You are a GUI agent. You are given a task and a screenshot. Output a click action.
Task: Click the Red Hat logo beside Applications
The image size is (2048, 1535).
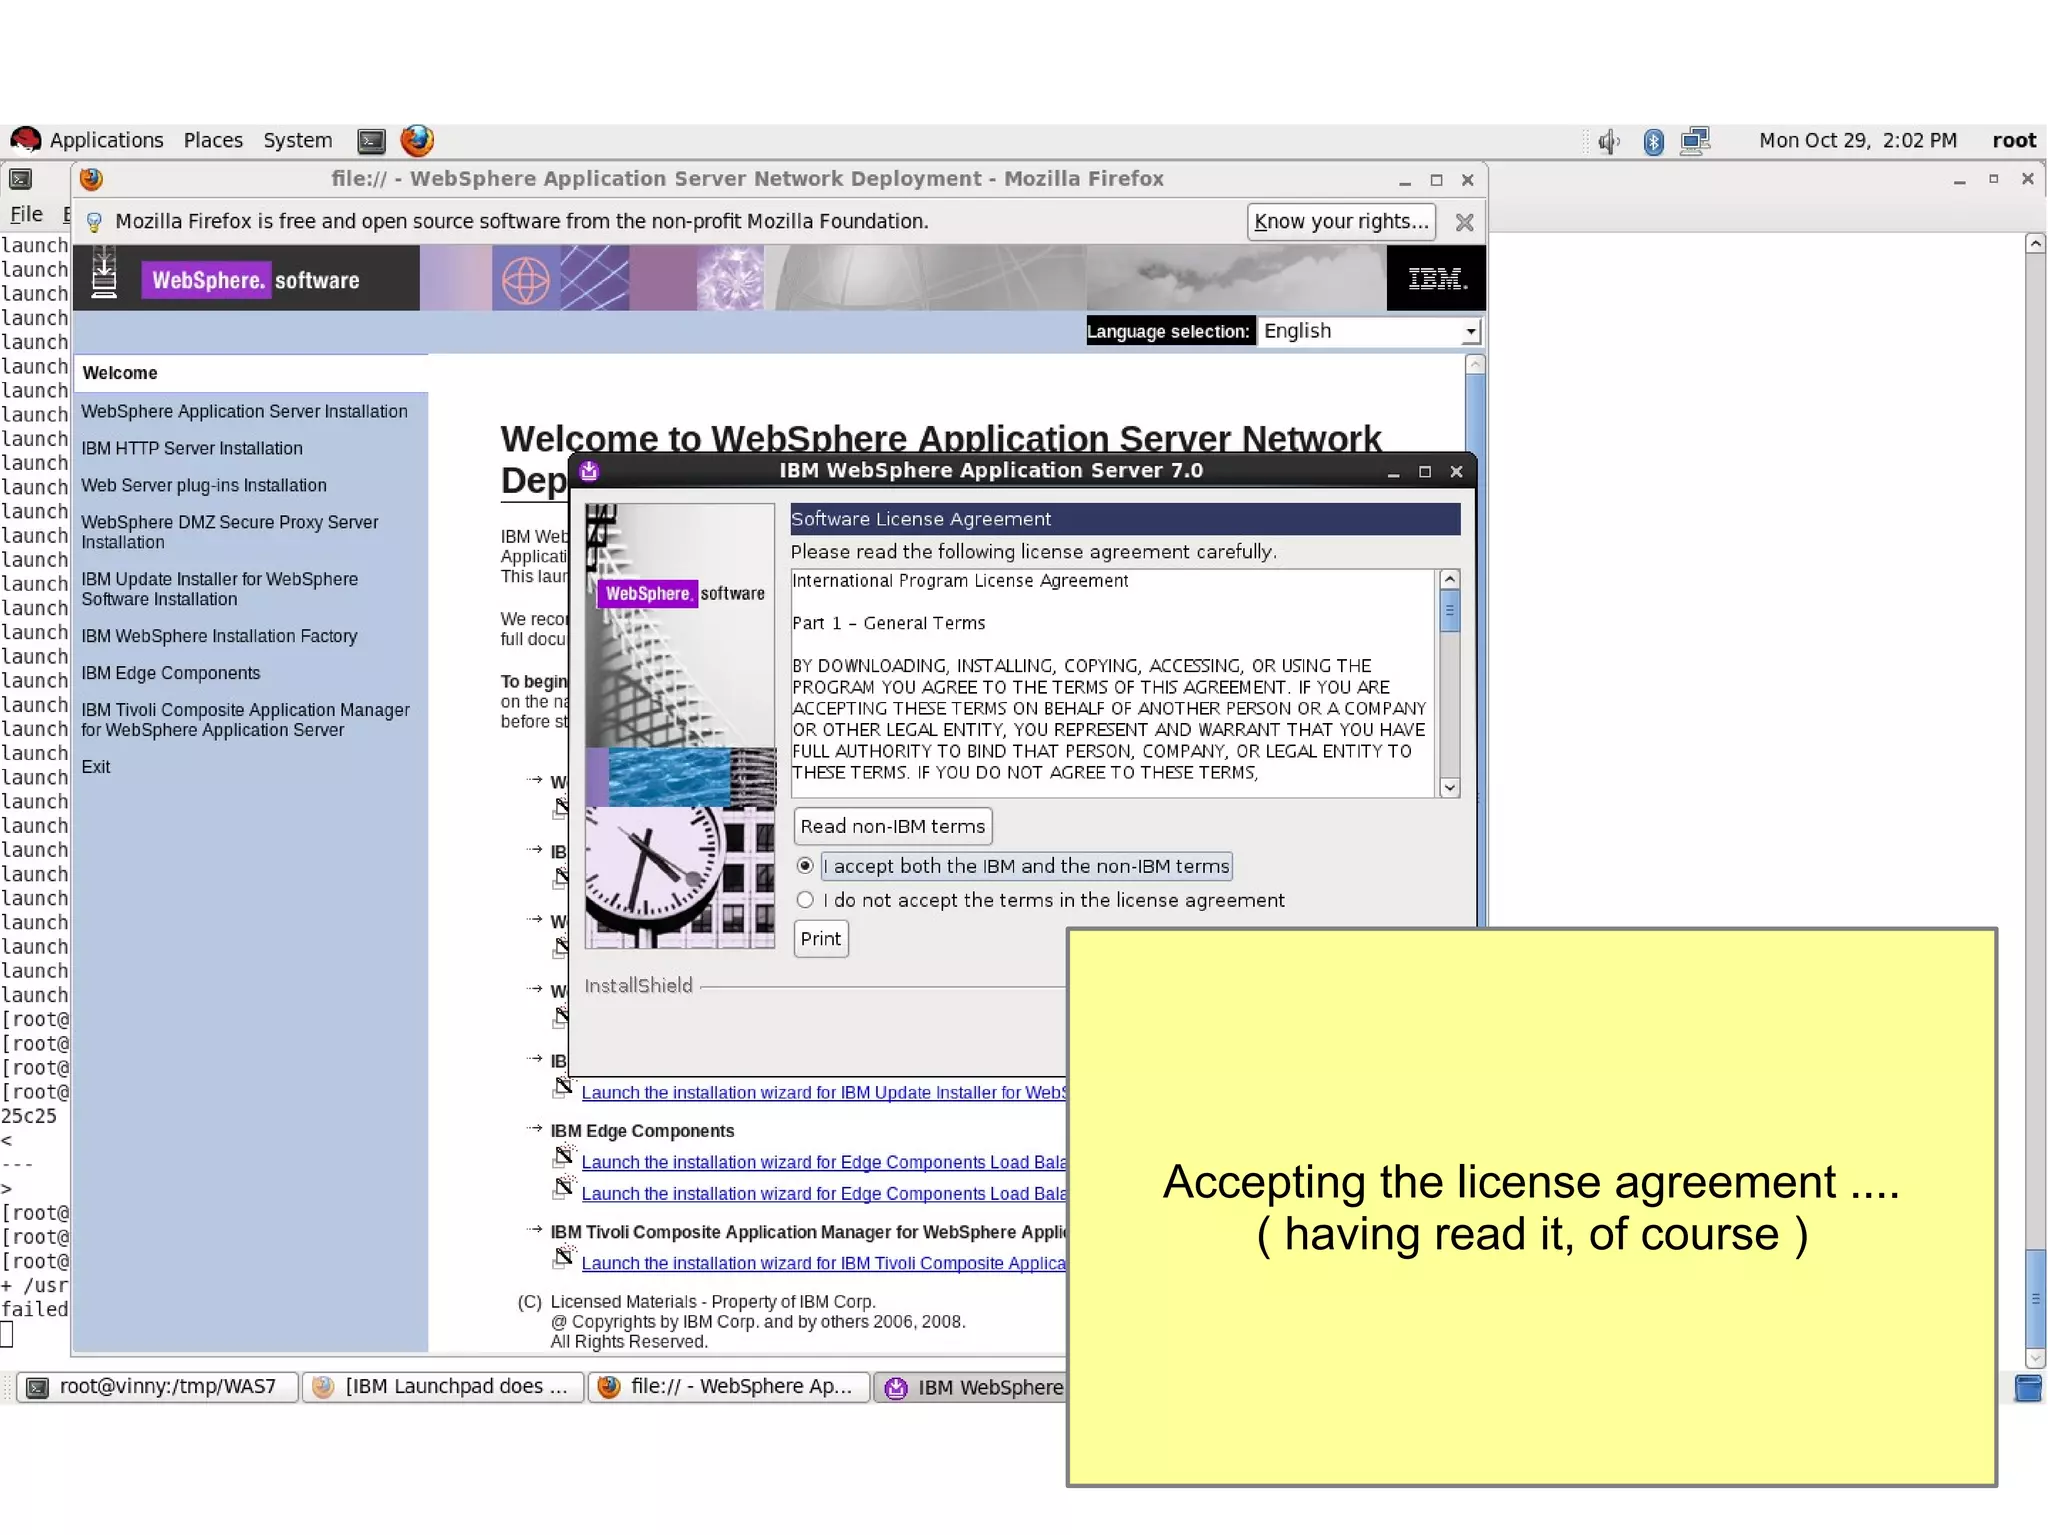pyautogui.click(x=26, y=140)
